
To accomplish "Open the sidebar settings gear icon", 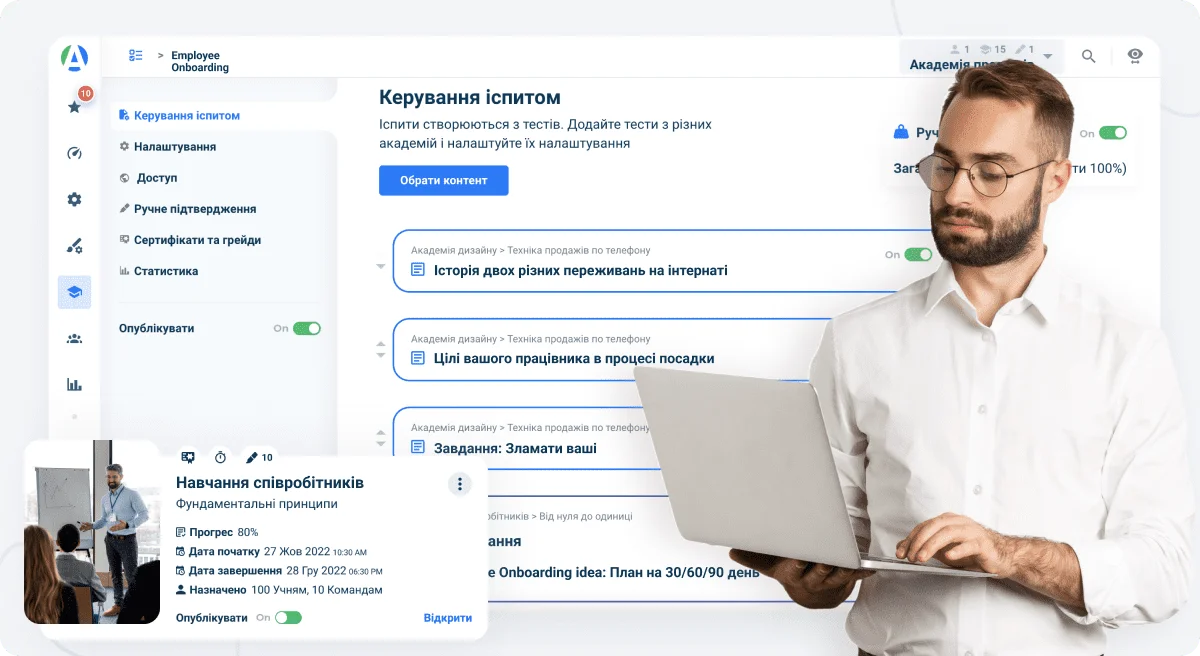I will [74, 199].
